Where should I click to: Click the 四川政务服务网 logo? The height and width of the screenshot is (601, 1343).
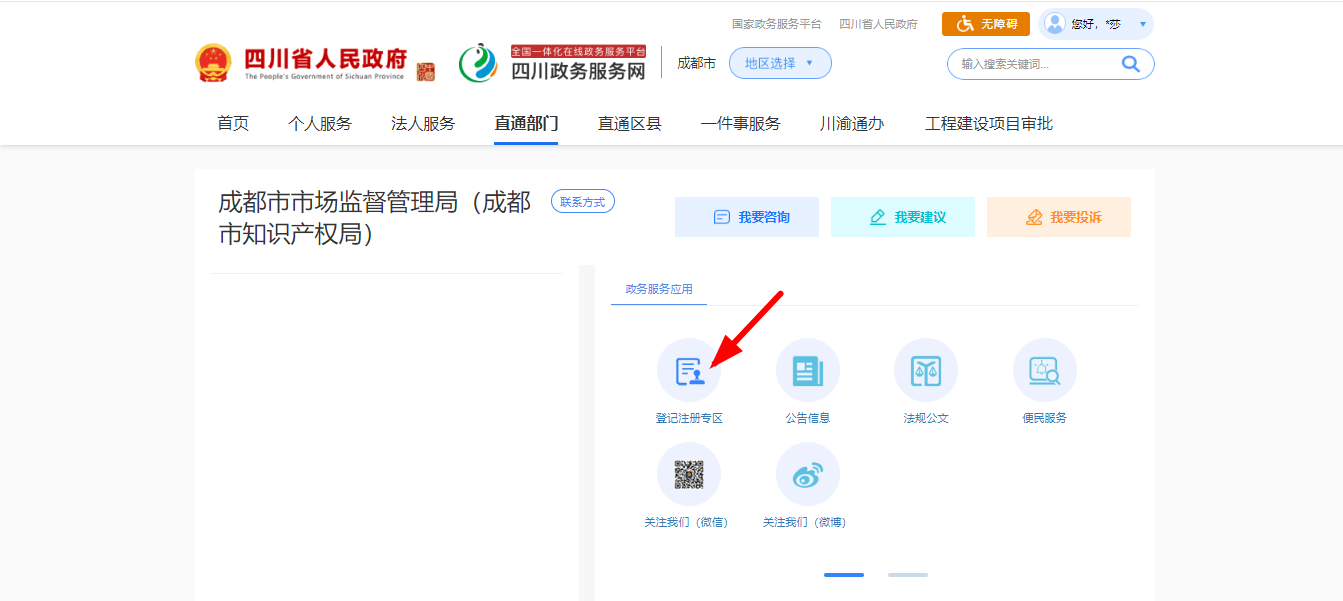point(553,64)
